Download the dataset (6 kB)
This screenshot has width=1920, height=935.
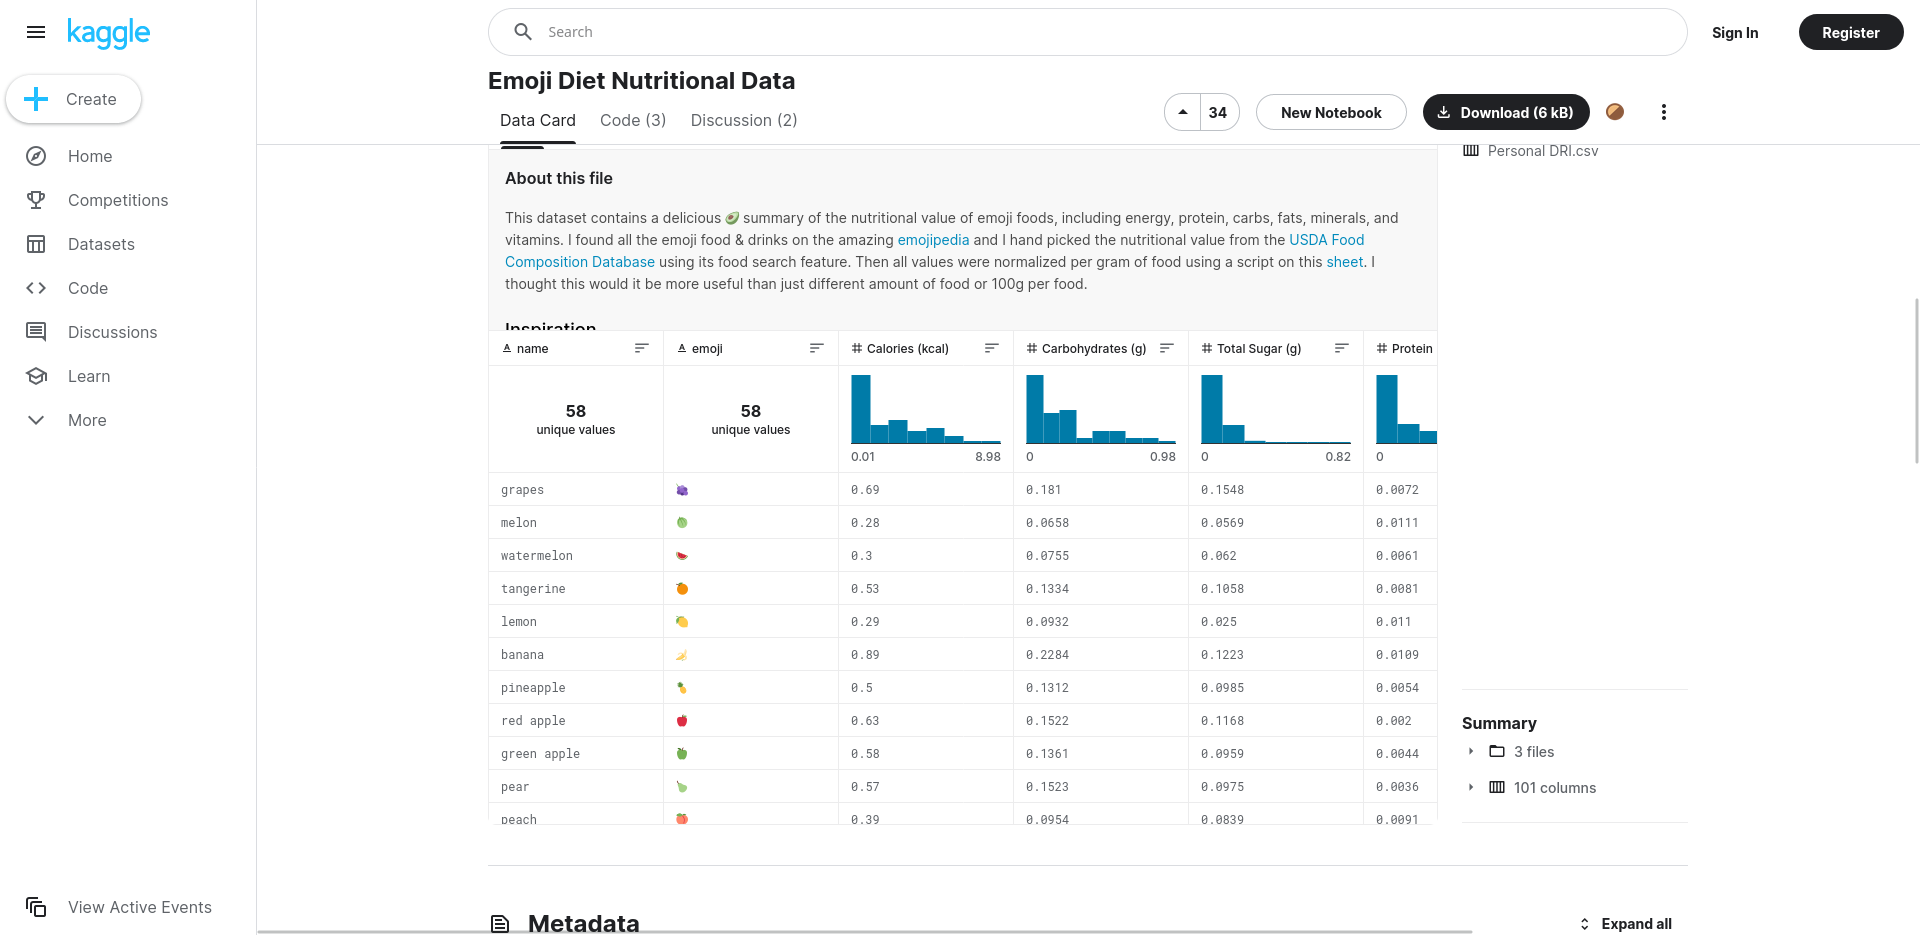pos(1506,112)
